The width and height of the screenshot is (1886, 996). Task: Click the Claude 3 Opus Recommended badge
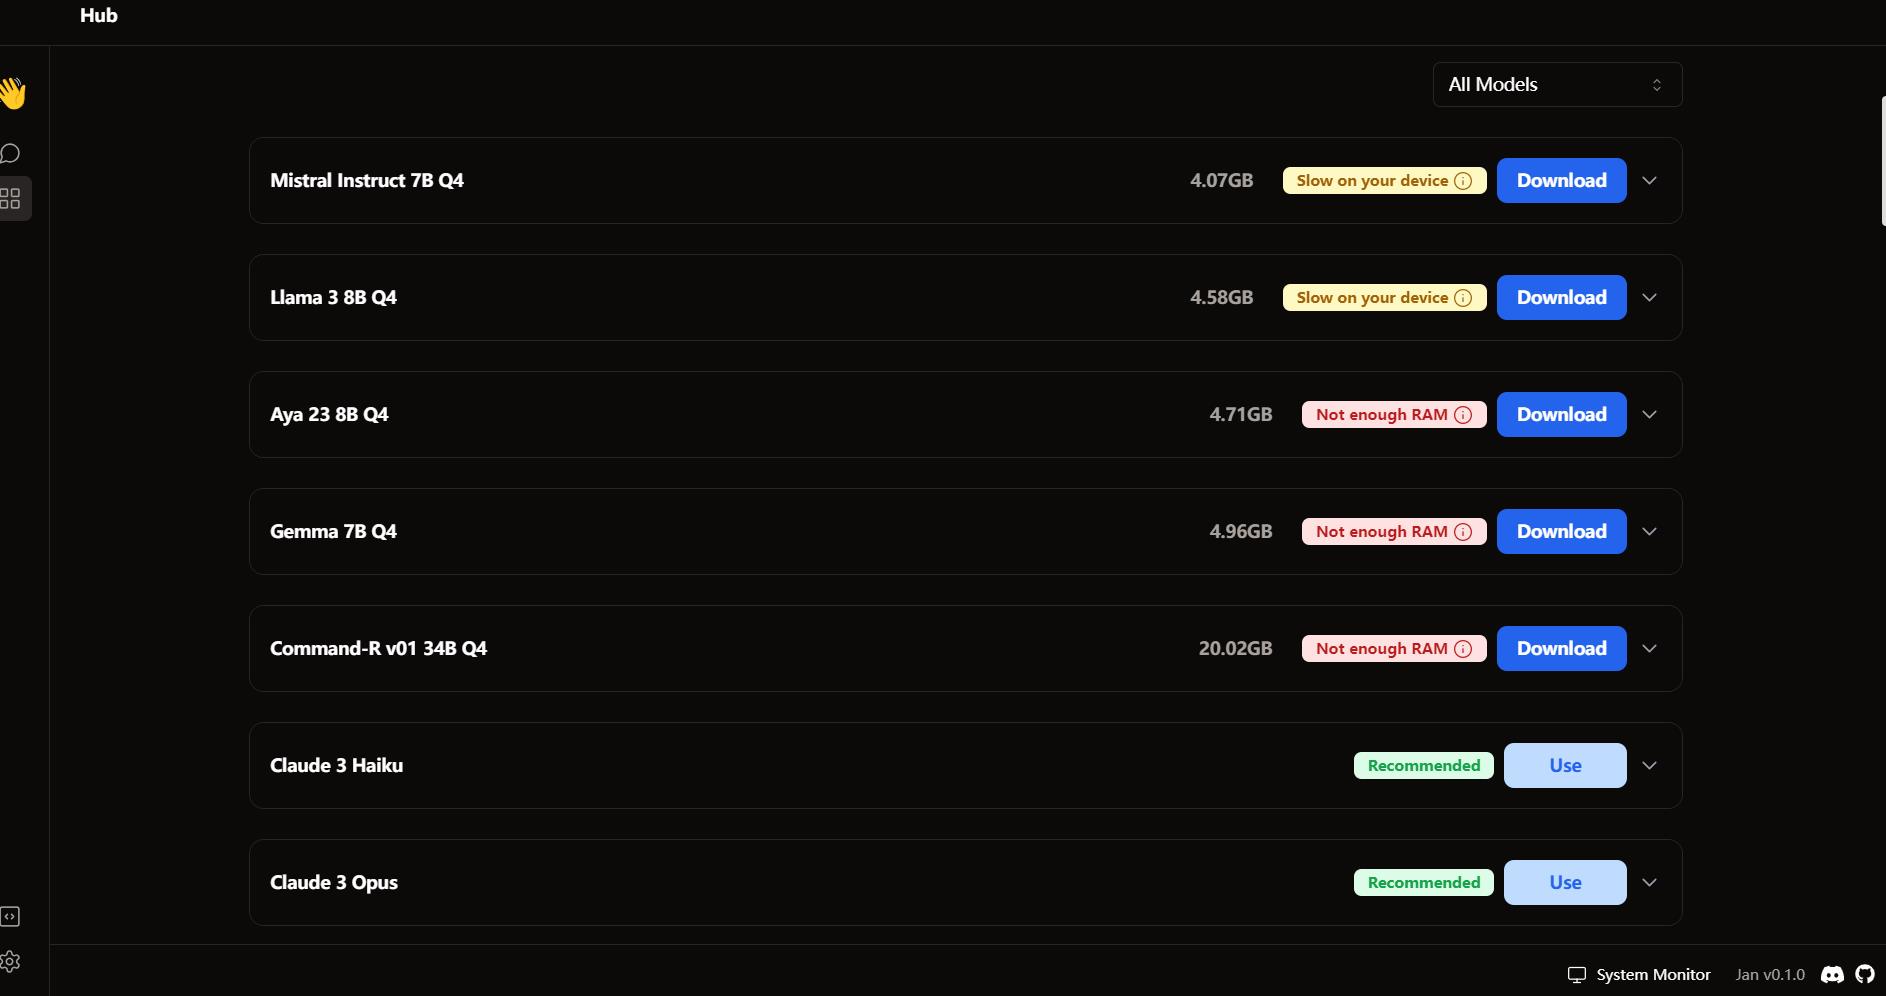(1423, 883)
